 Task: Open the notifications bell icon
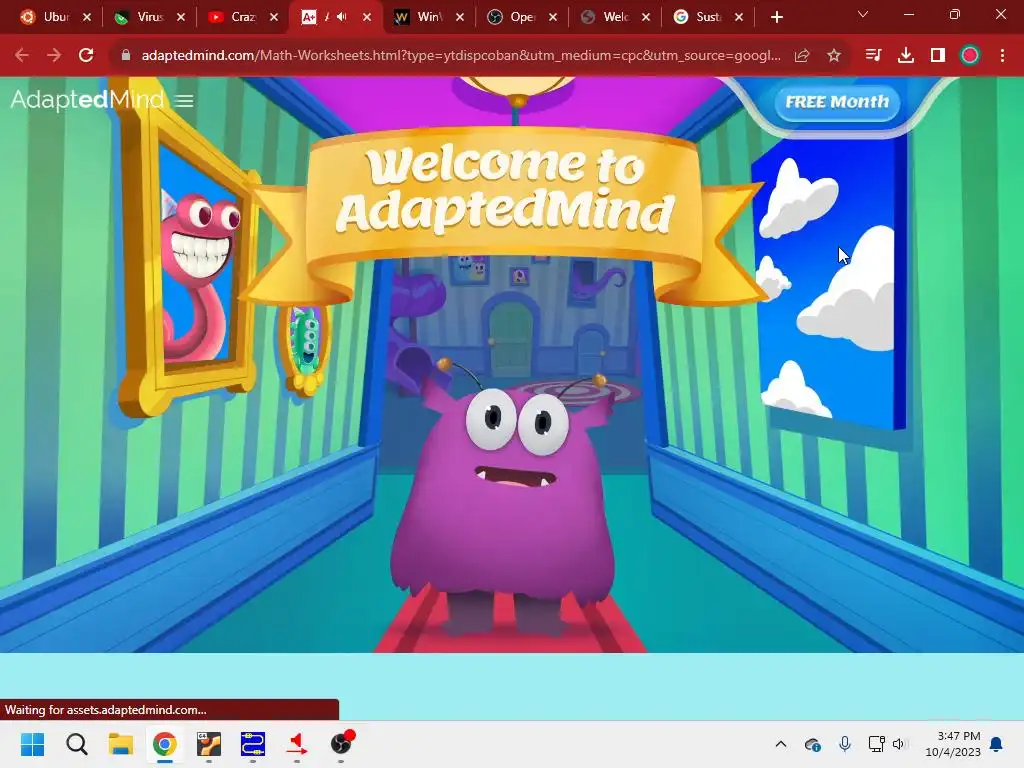coord(997,744)
